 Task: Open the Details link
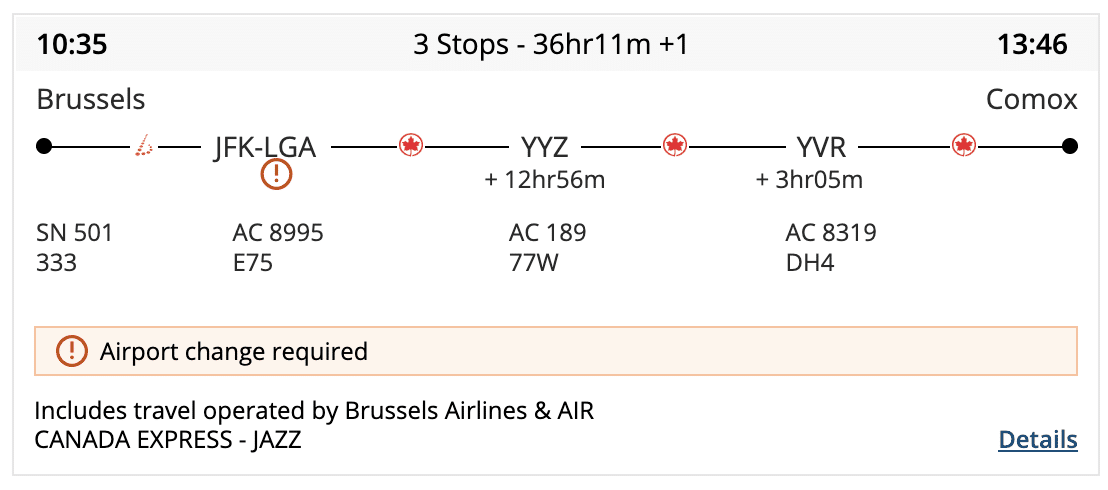[1038, 440]
